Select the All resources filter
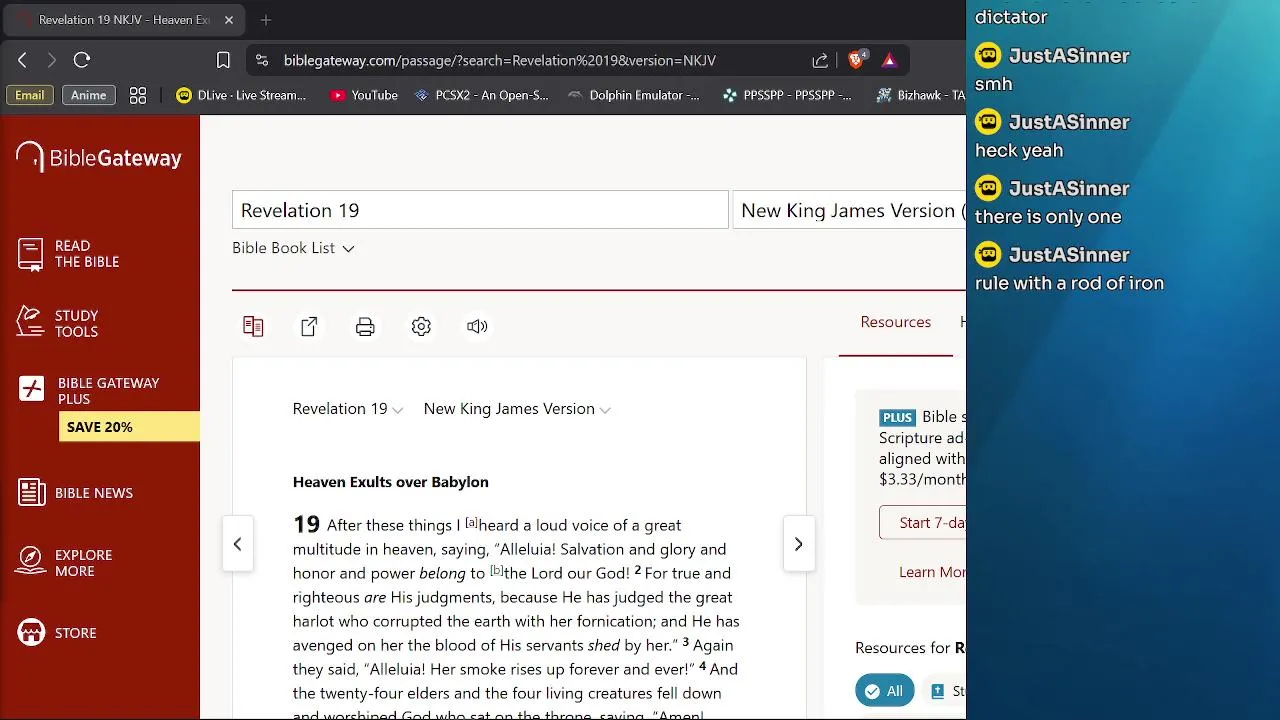This screenshot has height=720, width=1280. pos(884,691)
